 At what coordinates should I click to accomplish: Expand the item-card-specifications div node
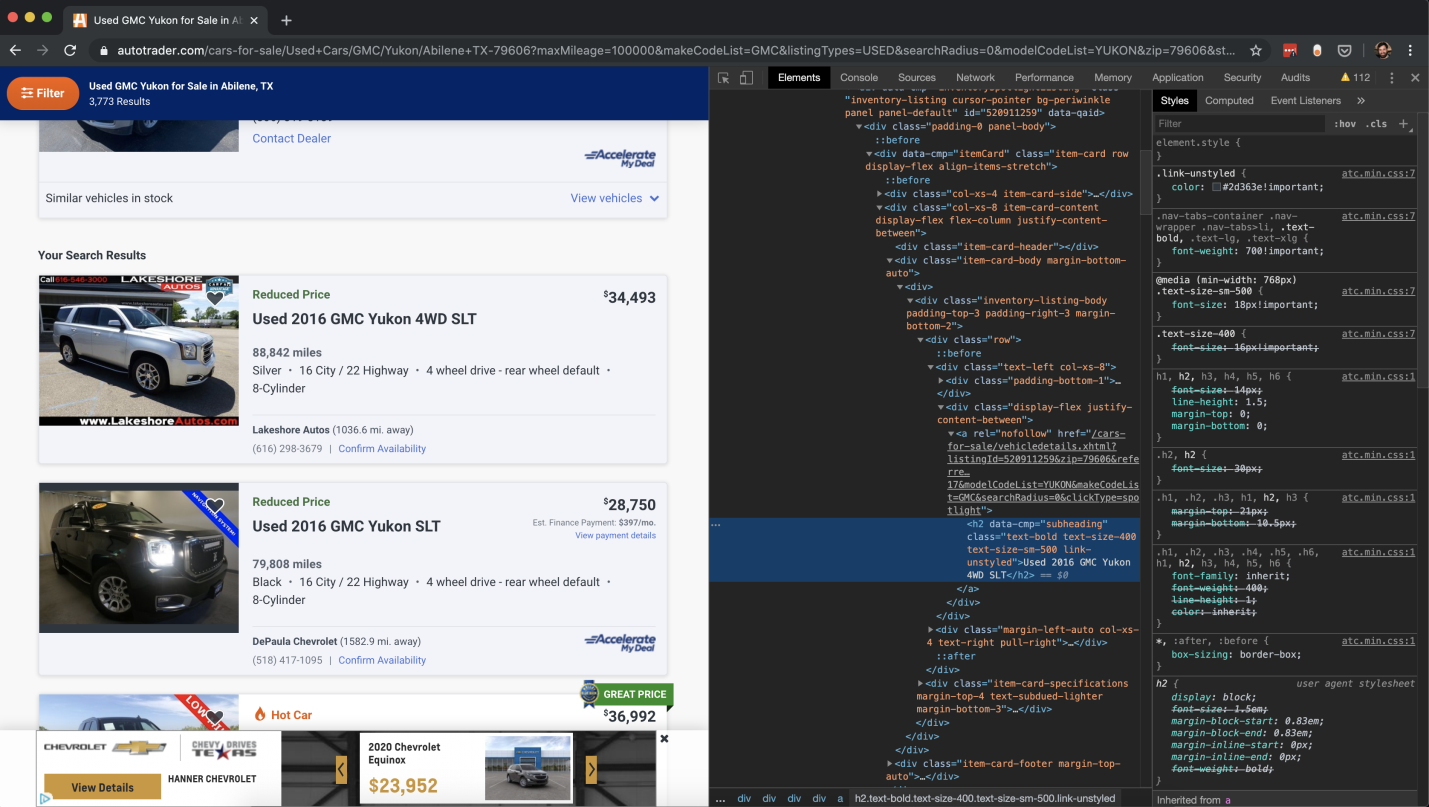tap(921, 684)
